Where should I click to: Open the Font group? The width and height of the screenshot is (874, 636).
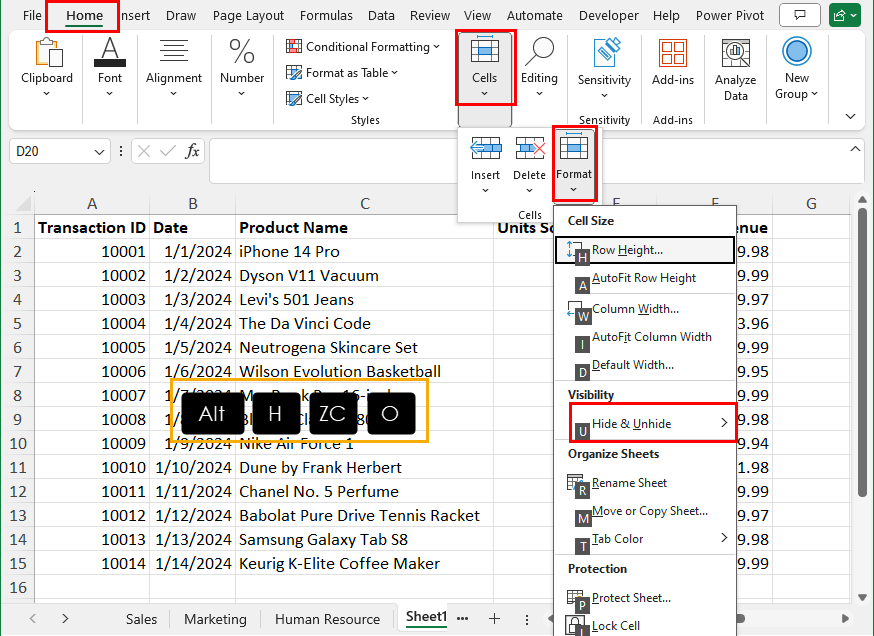point(110,67)
